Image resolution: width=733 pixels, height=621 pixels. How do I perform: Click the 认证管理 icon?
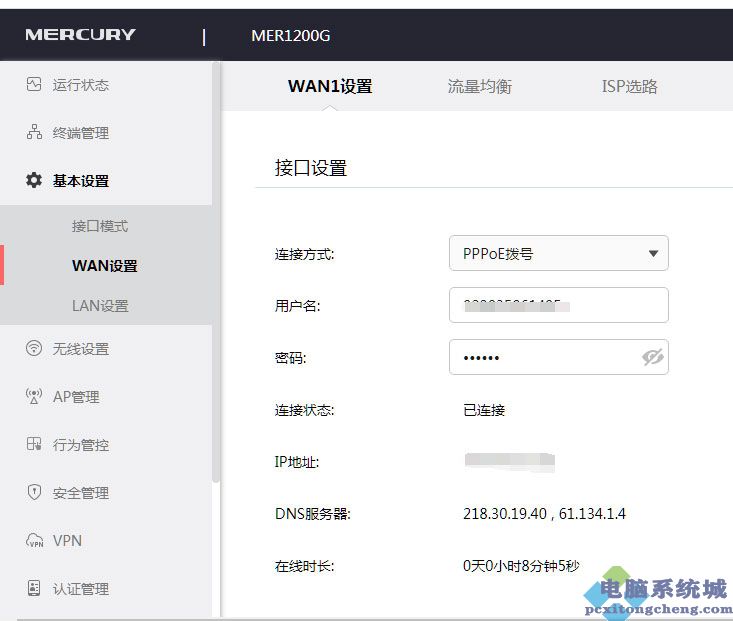coord(34,588)
